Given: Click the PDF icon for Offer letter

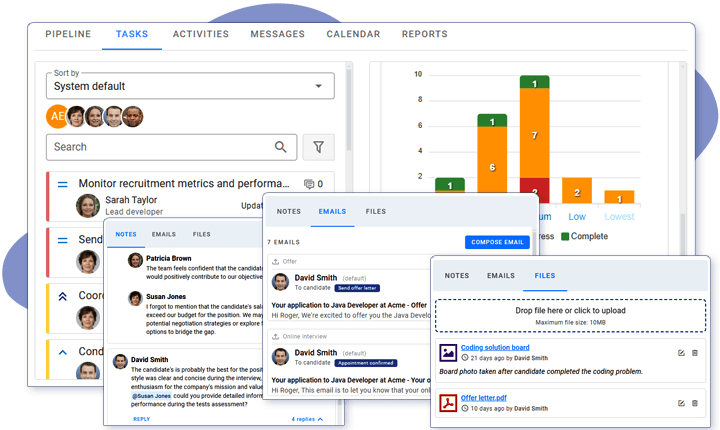Looking at the screenshot, I should coord(448,403).
